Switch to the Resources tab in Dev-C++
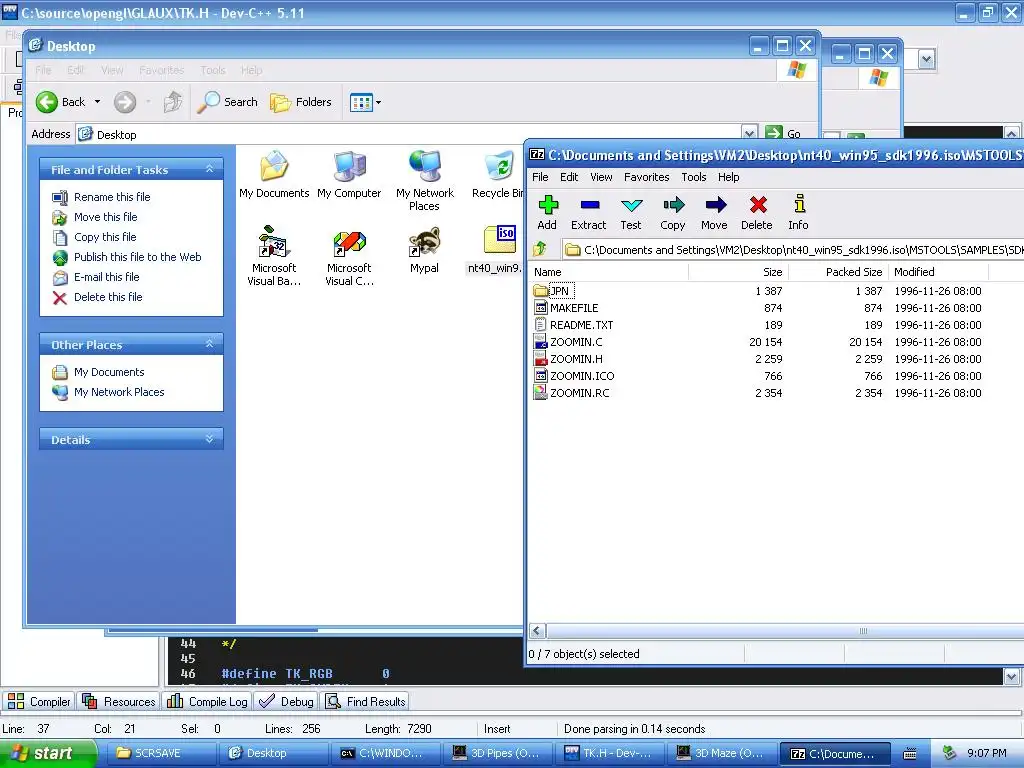The height and width of the screenshot is (768, 1024). tap(119, 701)
